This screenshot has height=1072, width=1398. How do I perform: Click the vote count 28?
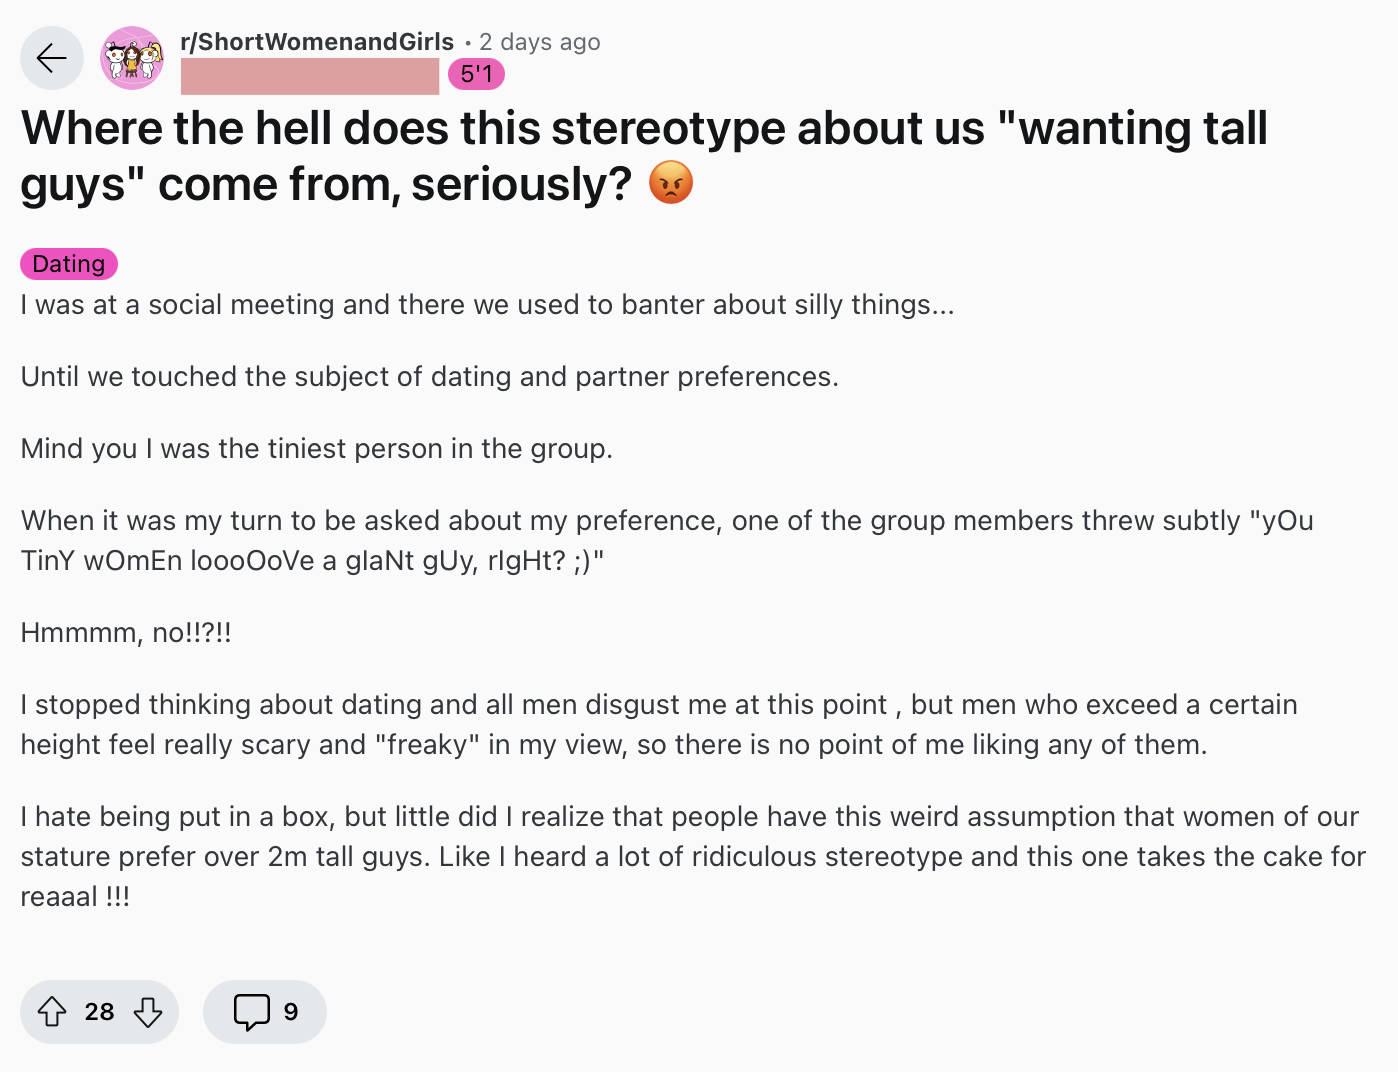pos(99,1012)
